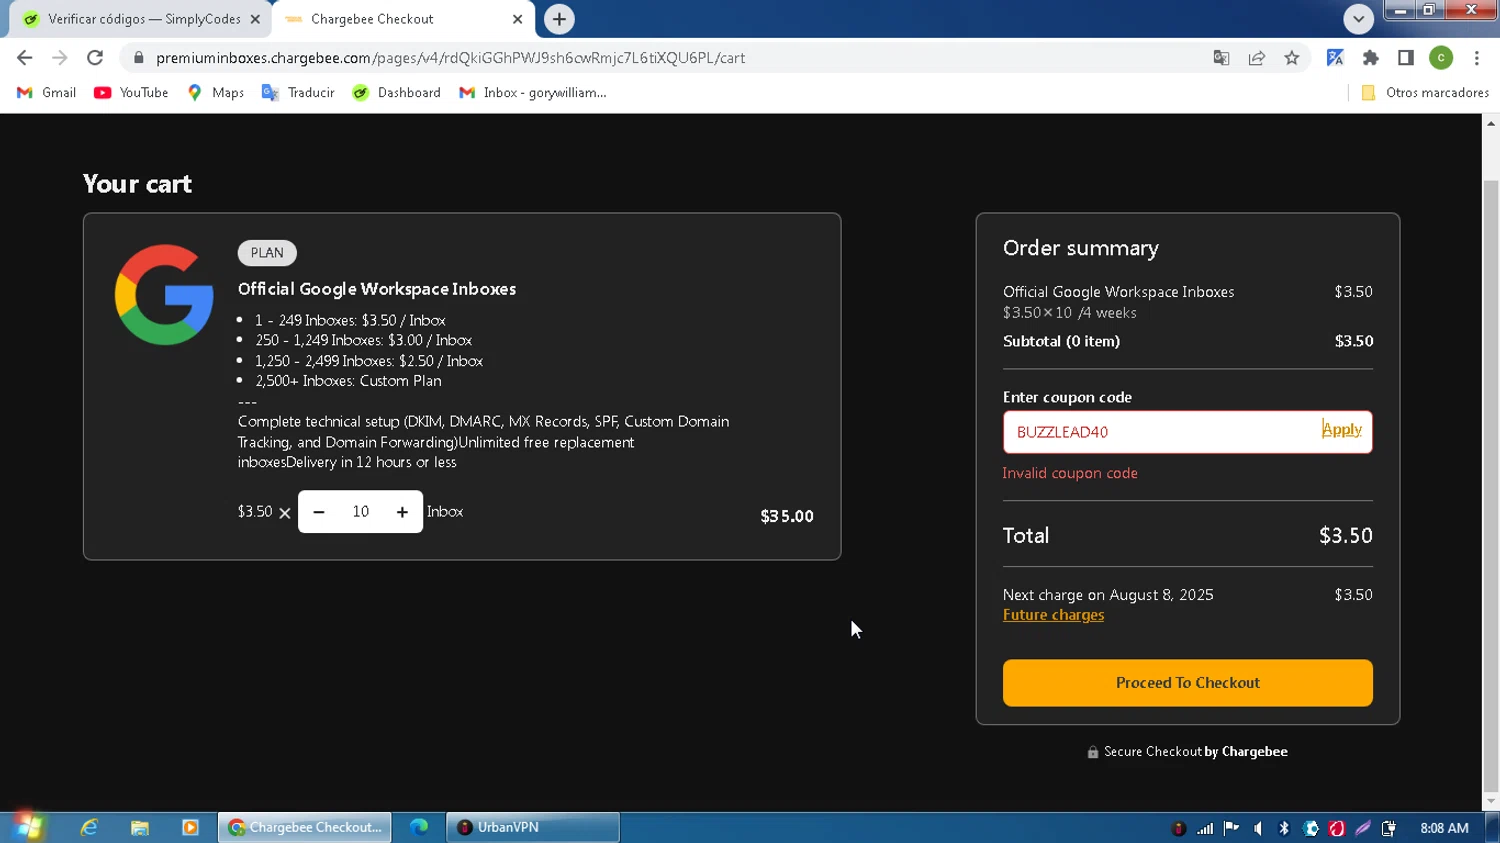Open the Google Translate page icon

pyautogui.click(x=1221, y=58)
